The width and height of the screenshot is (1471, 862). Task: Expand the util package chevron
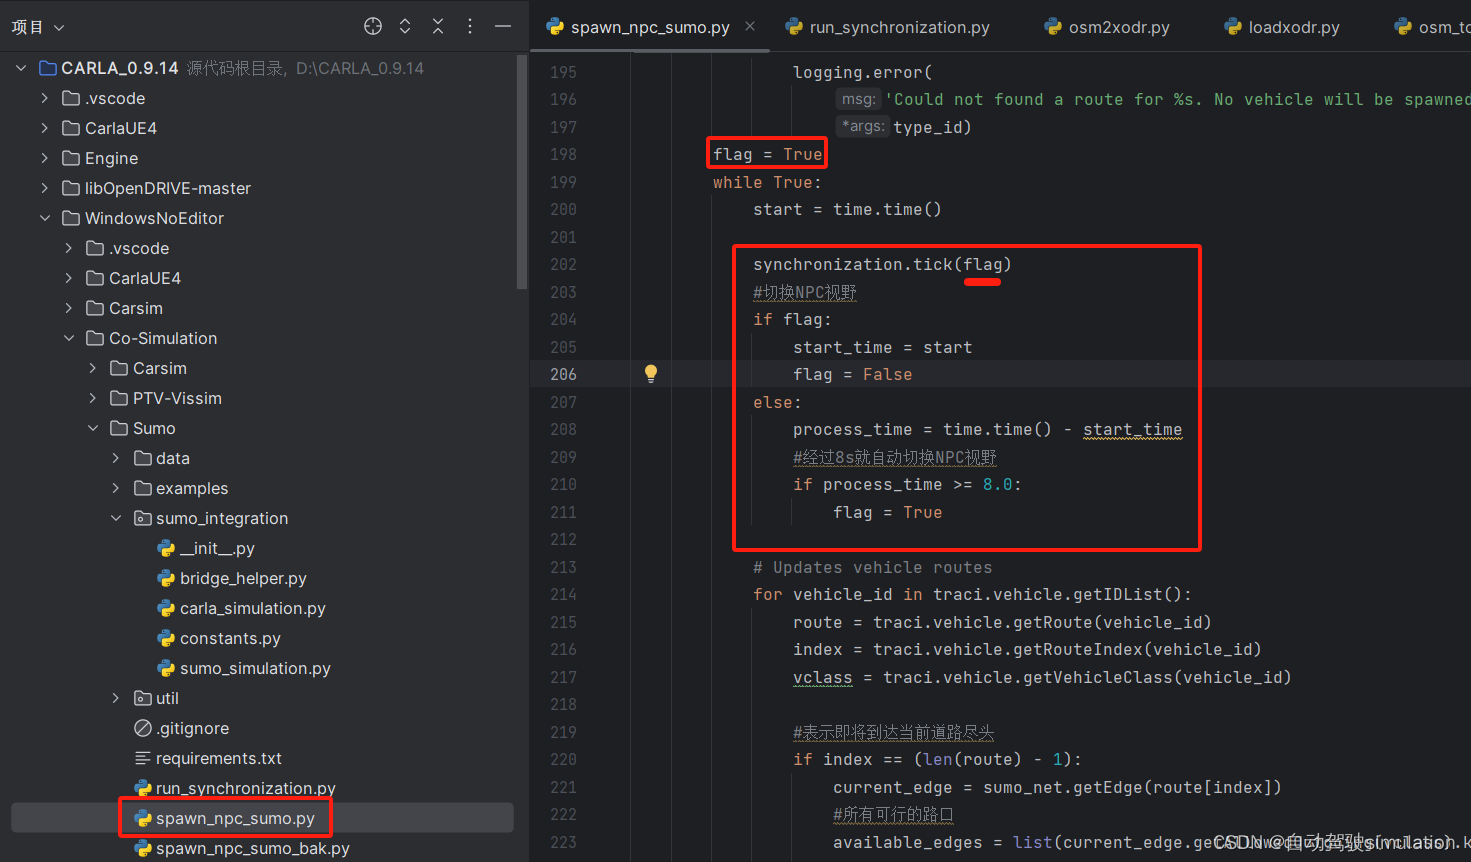tap(116, 698)
